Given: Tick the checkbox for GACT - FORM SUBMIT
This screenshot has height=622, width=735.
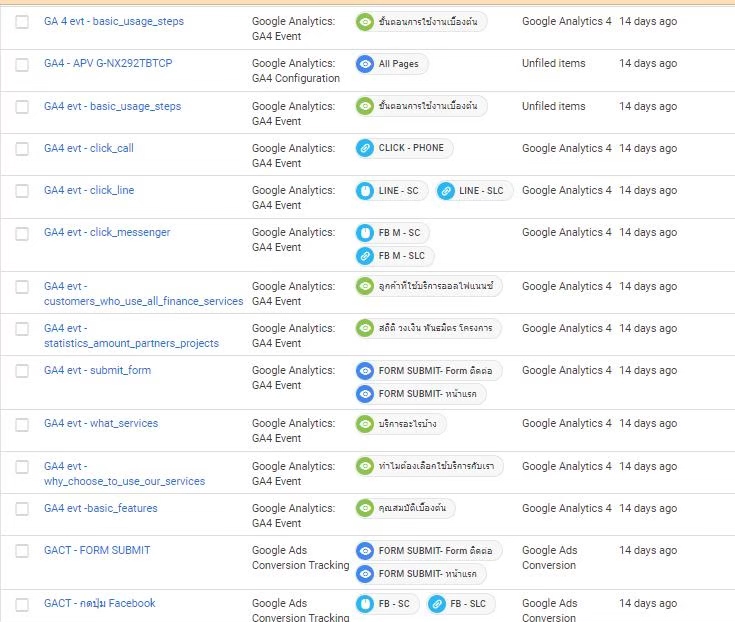Looking at the screenshot, I should [22, 551].
